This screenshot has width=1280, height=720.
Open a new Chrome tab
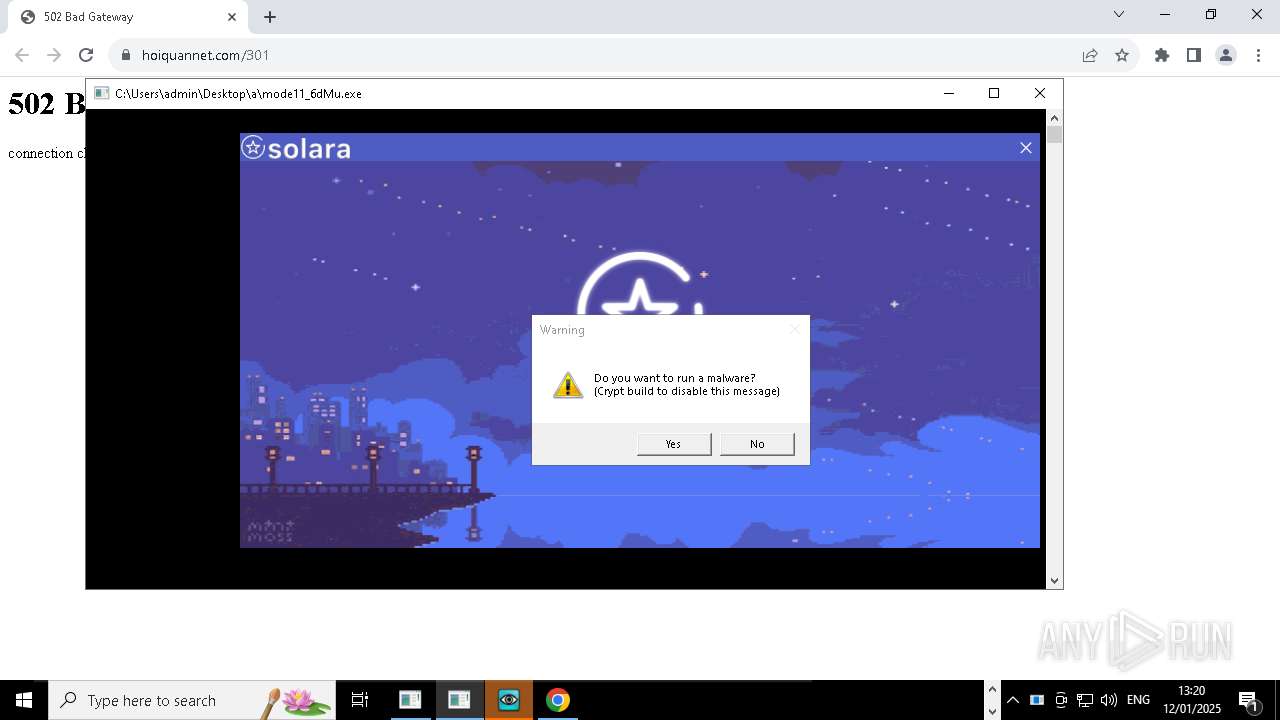tap(270, 17)
